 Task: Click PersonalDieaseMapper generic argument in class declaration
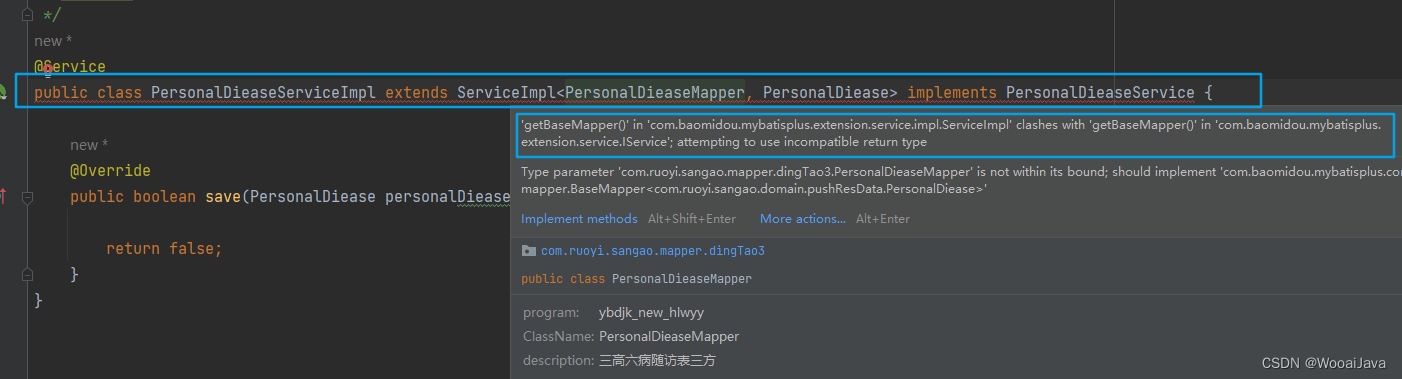tap(655, 93)
